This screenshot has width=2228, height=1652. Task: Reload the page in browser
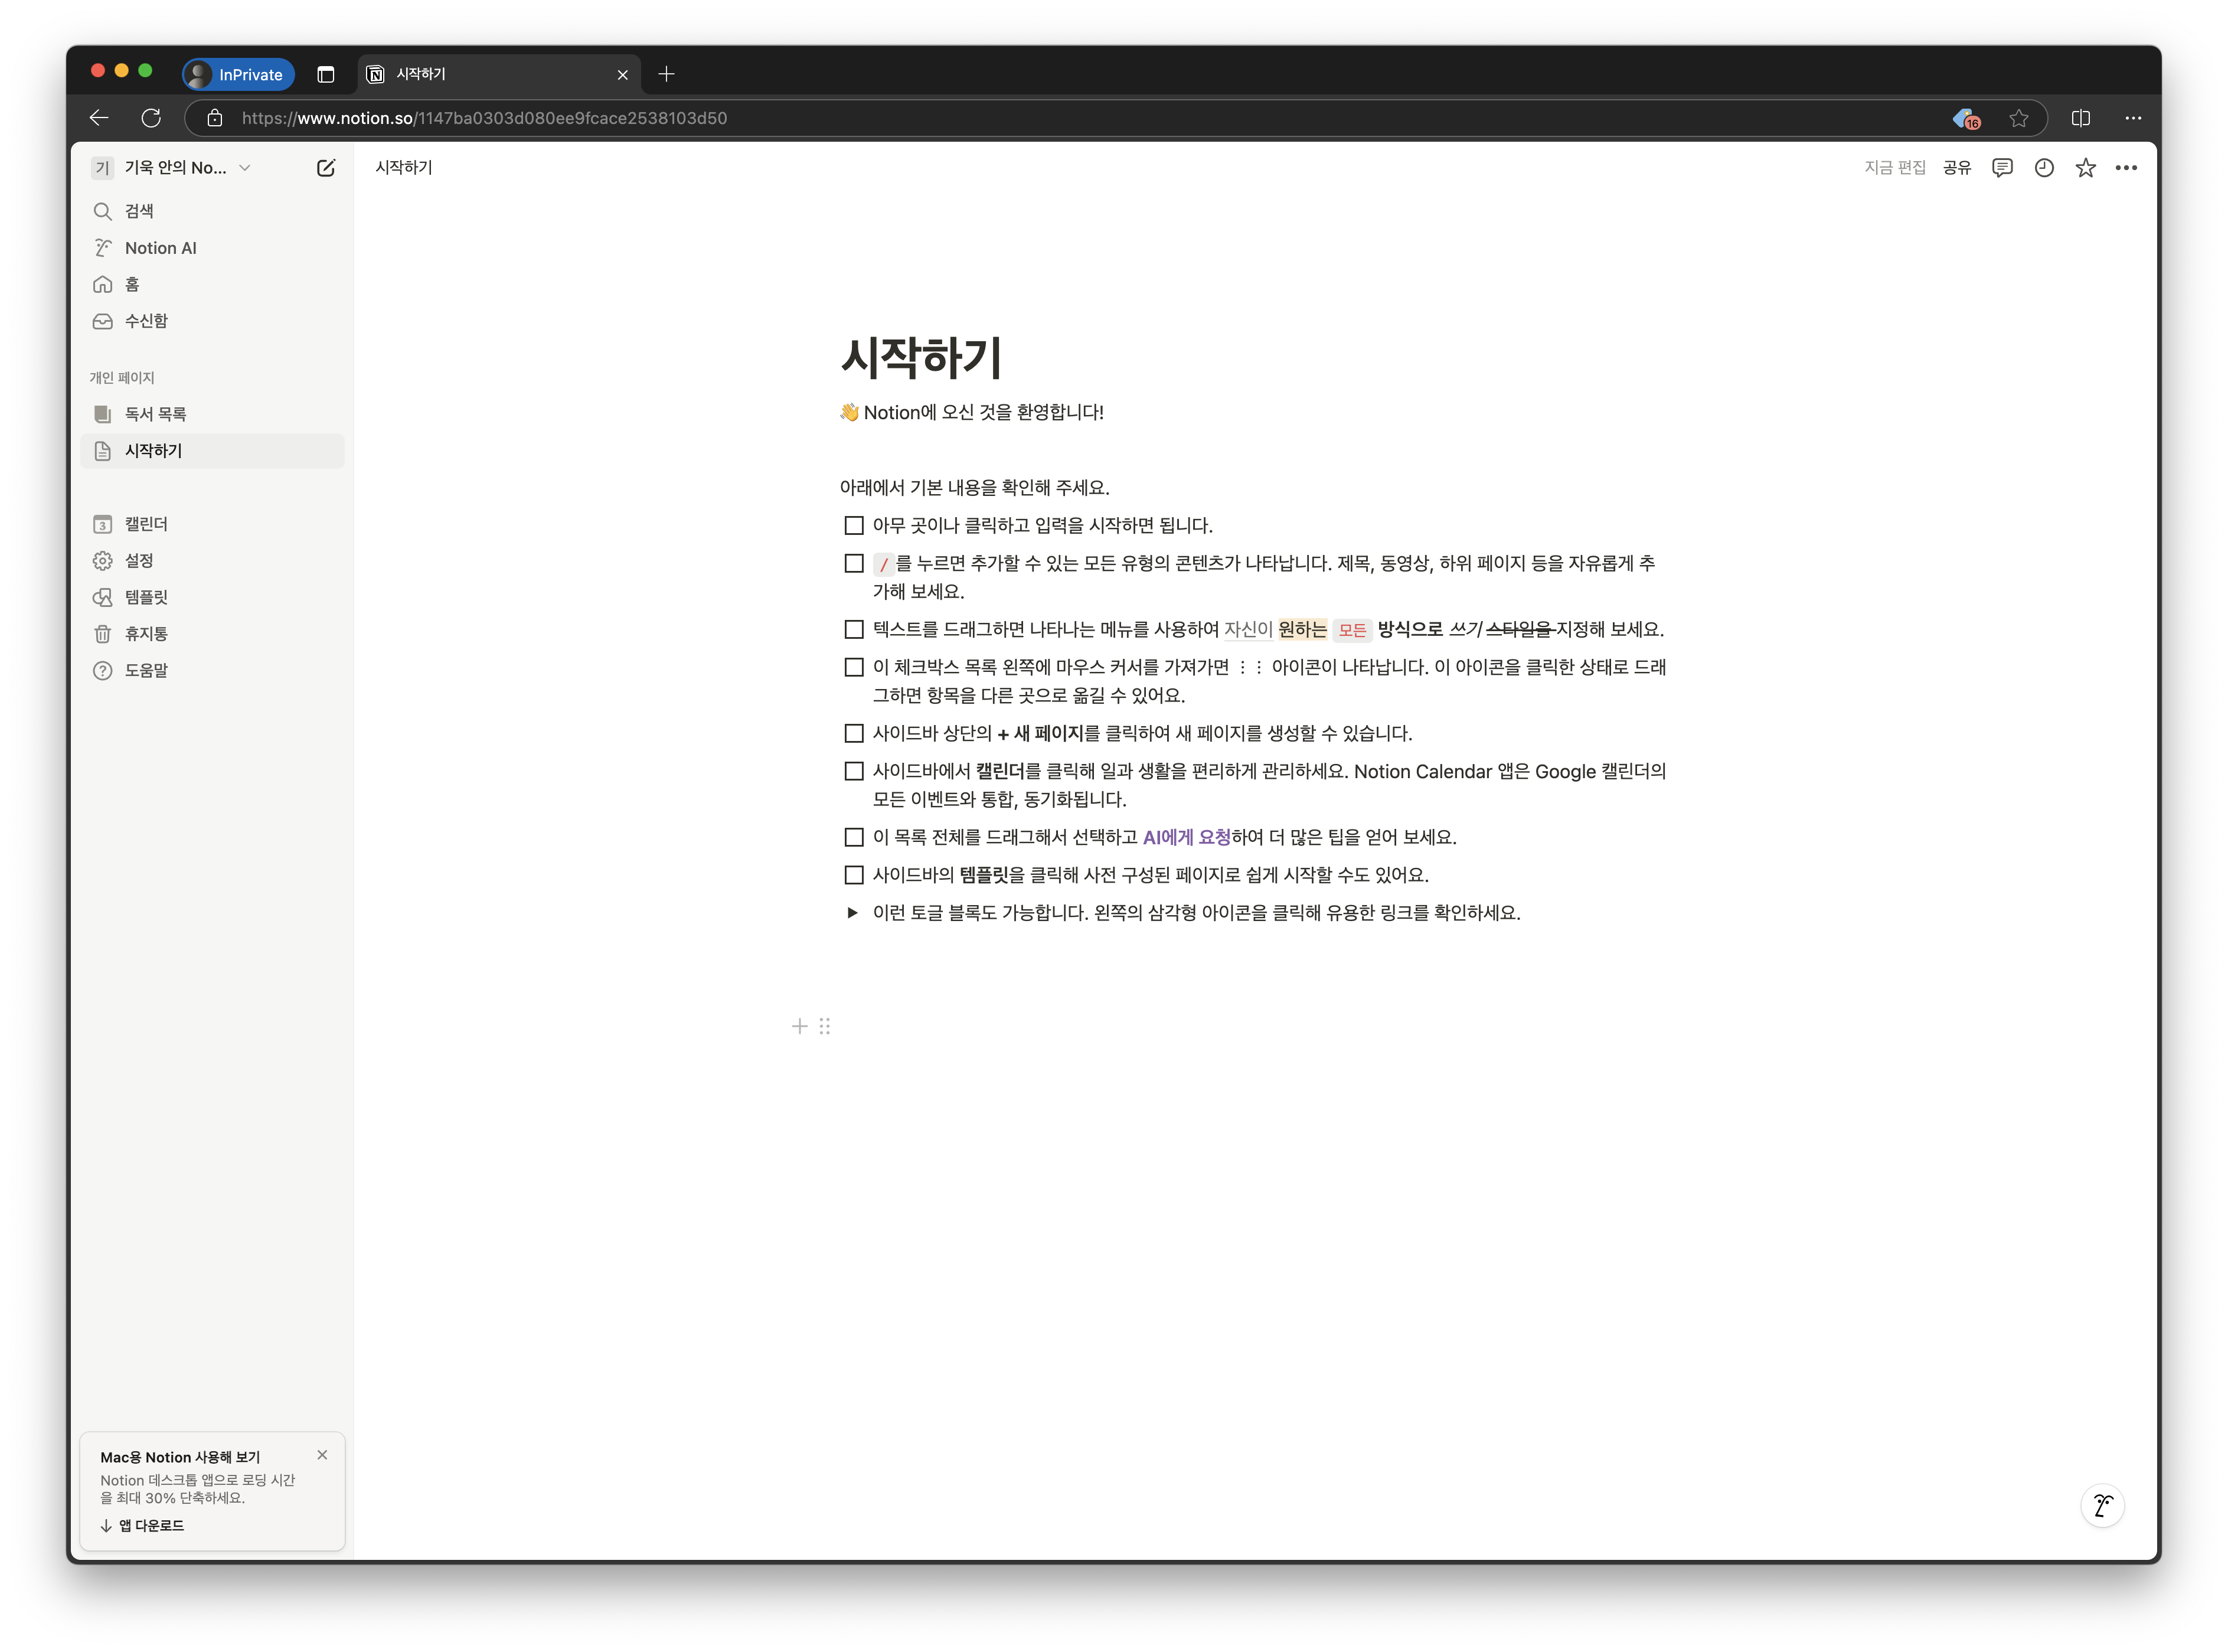[x=151, y=118]
